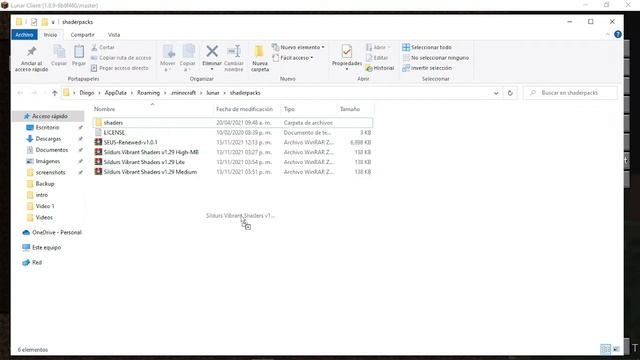
Task: Expand the address bar history dropdown
Action: coord(496,93)
